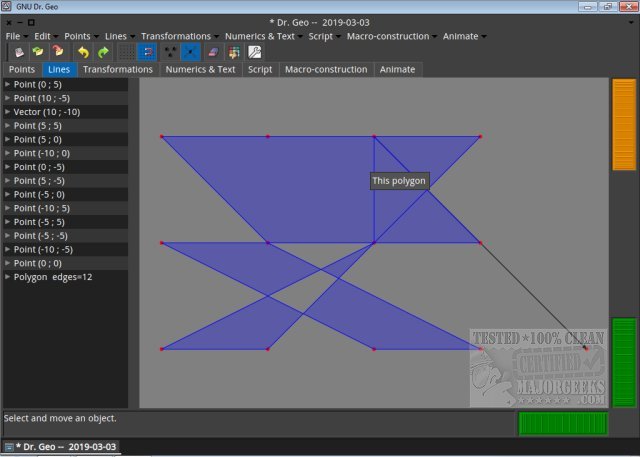Image resolution: width=640 pixels, height=457 pixels.
Task: Open the wrench settings tool
Action: [x=254, y=51]
